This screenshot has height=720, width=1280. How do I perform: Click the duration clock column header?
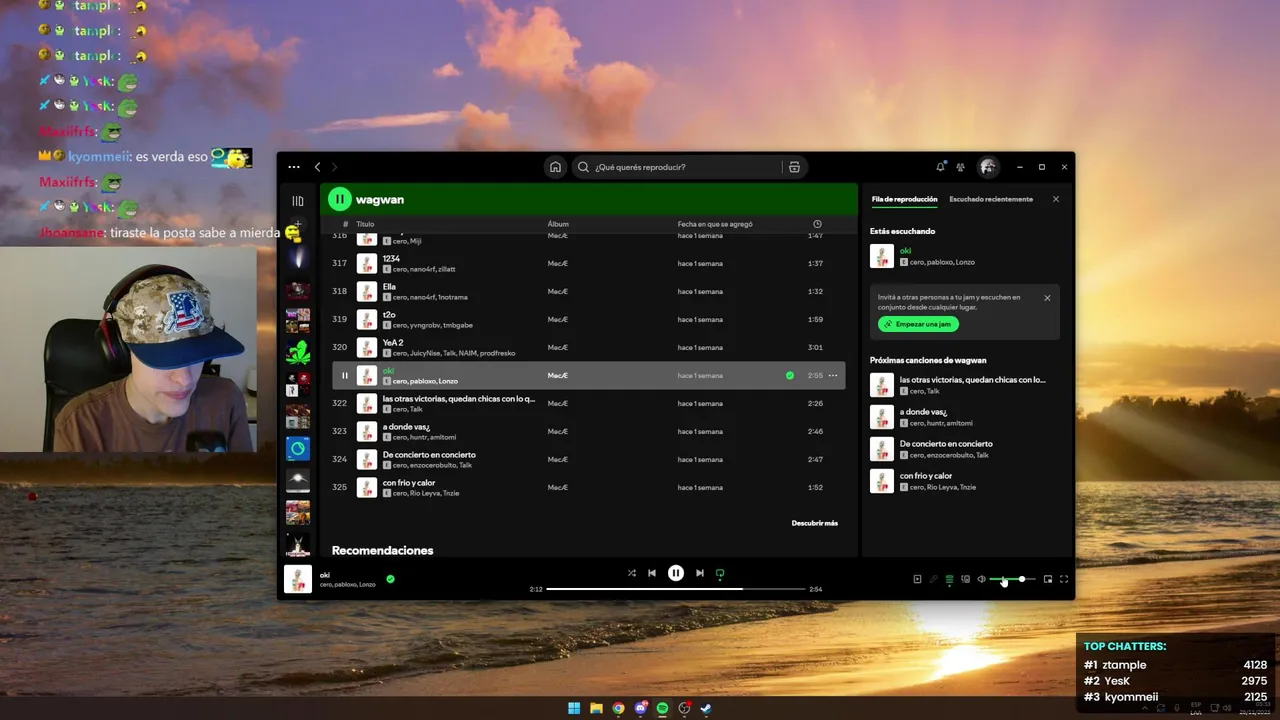817,224
